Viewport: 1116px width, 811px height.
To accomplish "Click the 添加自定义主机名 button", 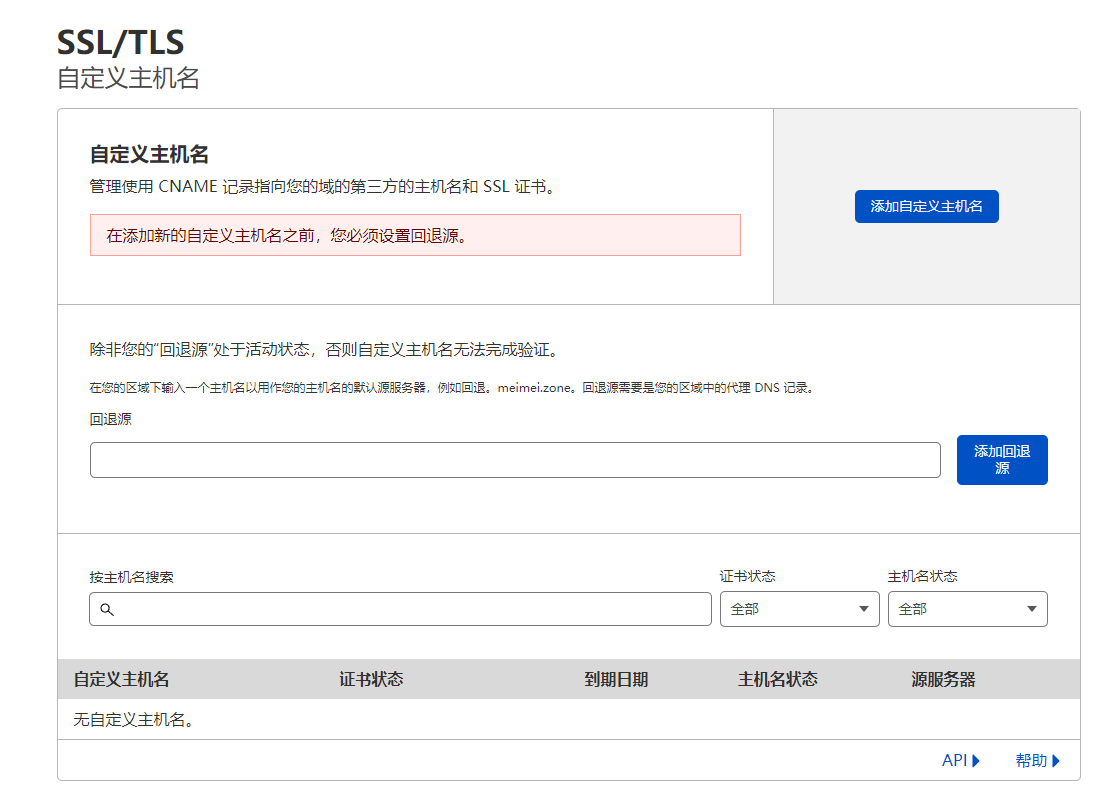I will point(926,206).
